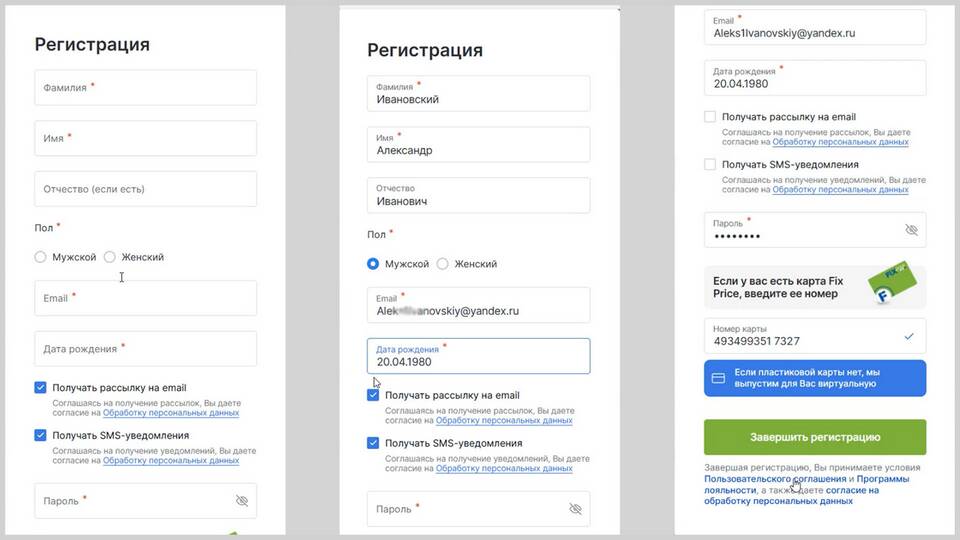The width and height of the screenshot is (960, 540).
Task: Enable email newsletter in the right form
Action: 710,117
